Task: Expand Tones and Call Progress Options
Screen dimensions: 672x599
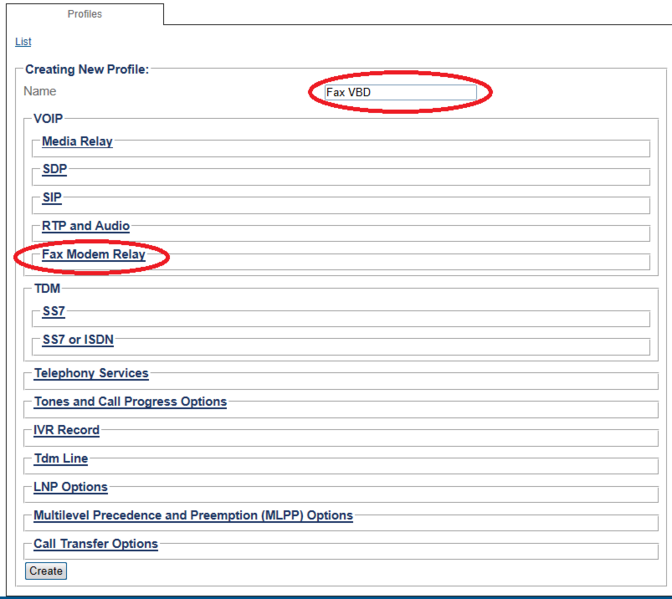Action: [x=130, y=402]
